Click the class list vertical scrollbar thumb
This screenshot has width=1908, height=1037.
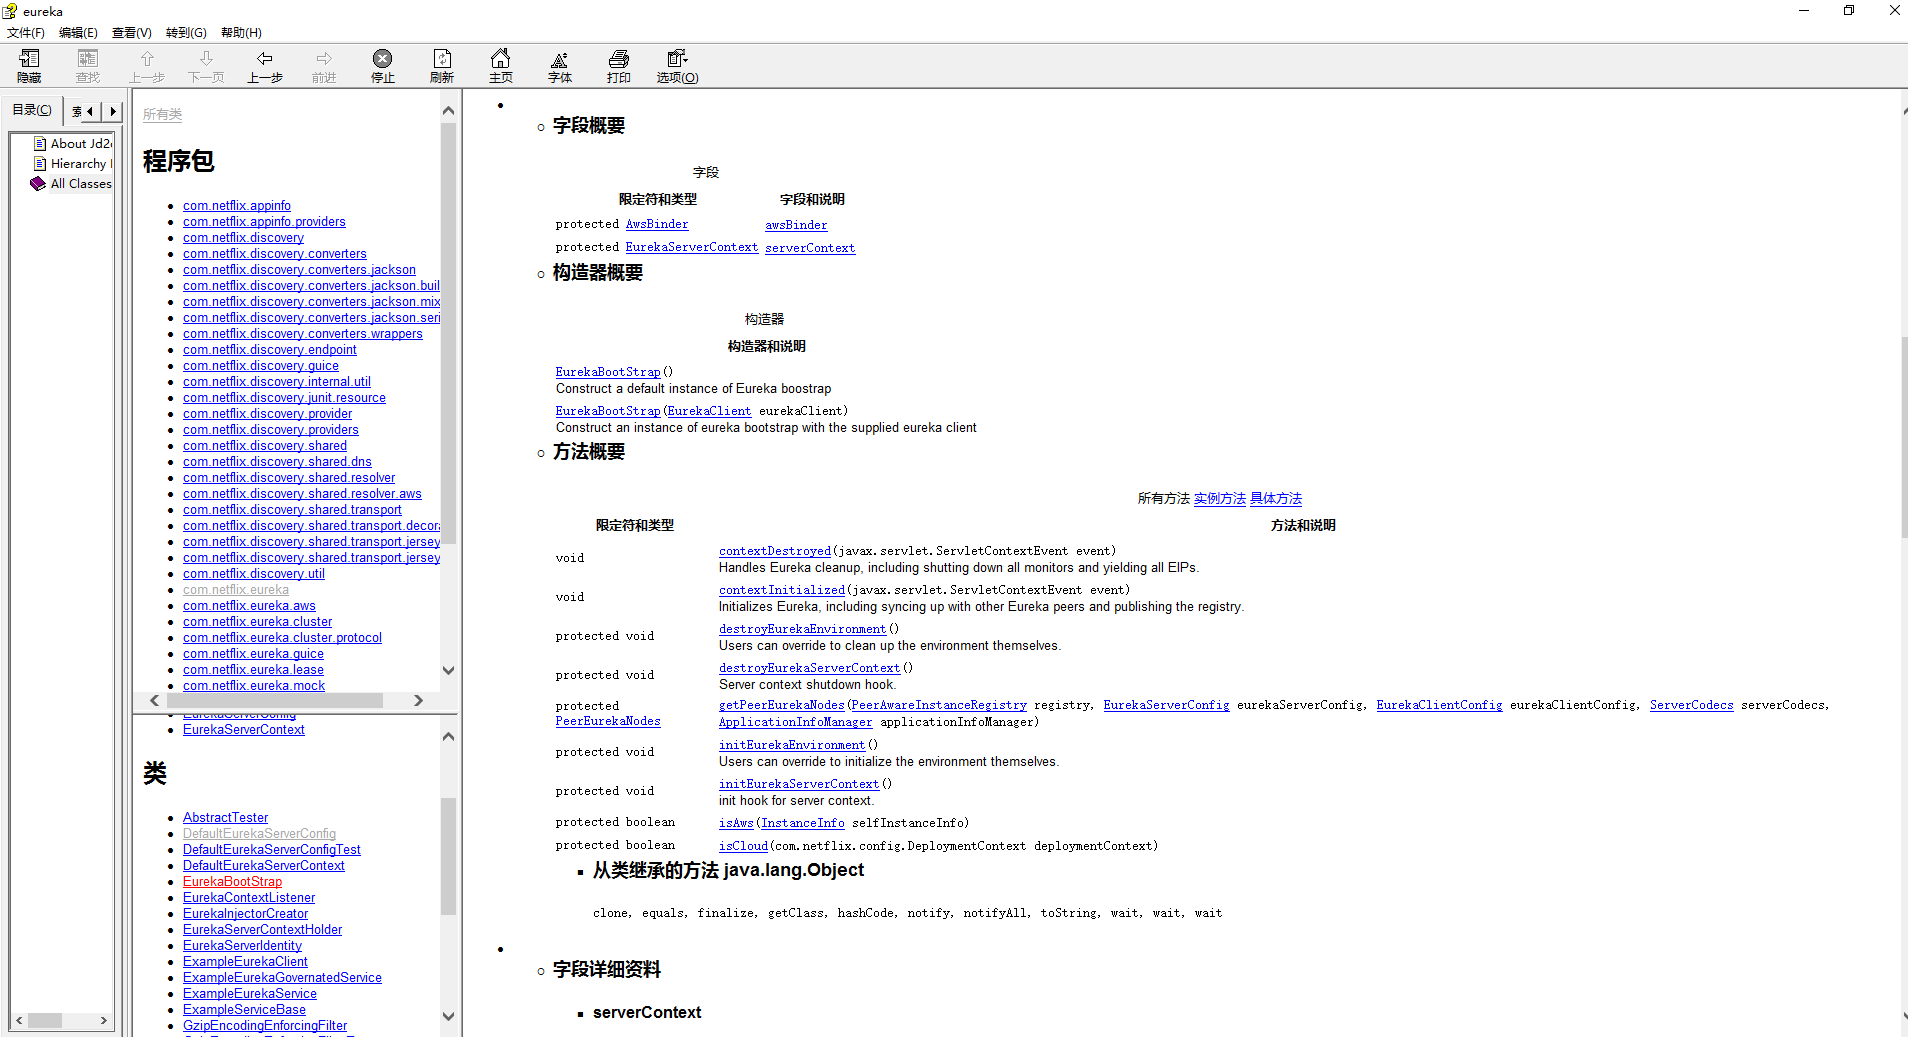coord(448,856)
